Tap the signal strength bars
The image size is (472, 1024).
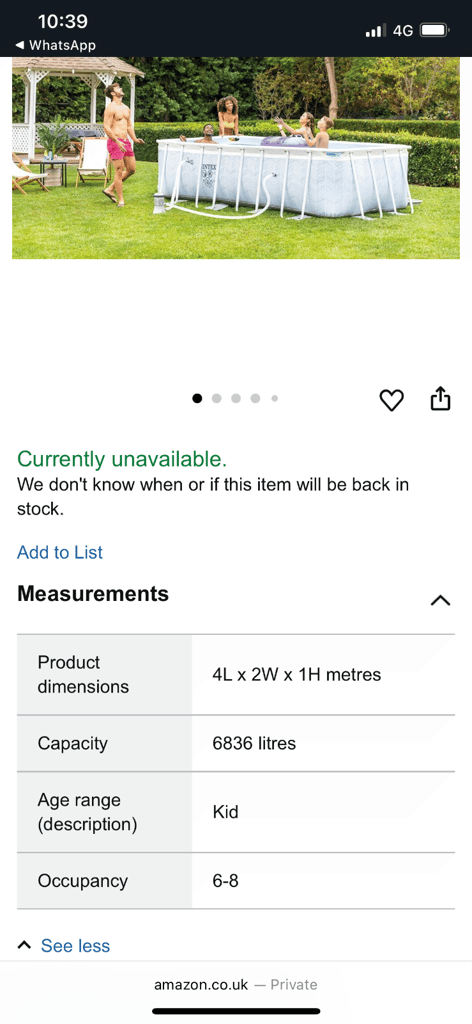coord(375,30)
